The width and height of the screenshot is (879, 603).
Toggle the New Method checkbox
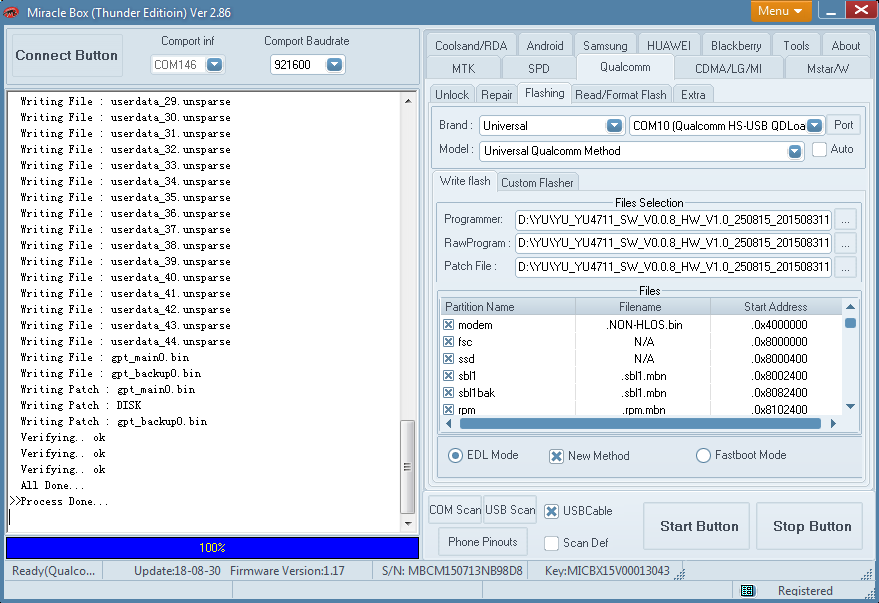pyautogui.click(x=556, y=456)
